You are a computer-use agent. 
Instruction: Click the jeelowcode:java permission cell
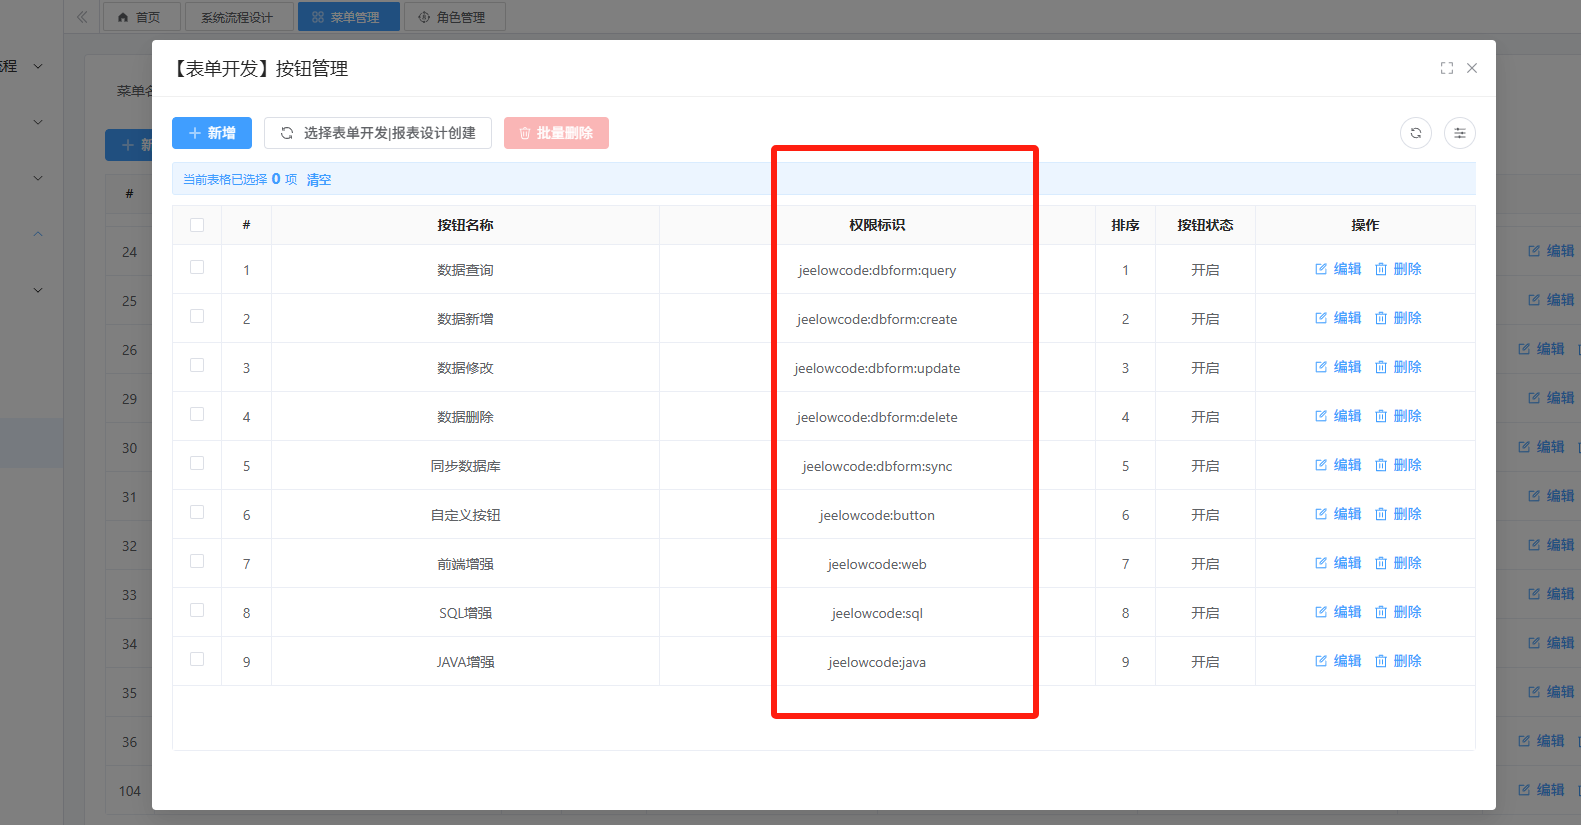click(877, 662)
